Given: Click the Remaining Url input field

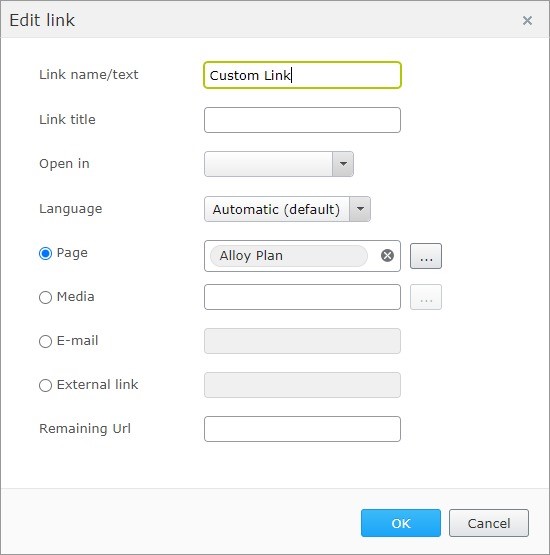Looking at the screenshot, I should pos(302,429).
